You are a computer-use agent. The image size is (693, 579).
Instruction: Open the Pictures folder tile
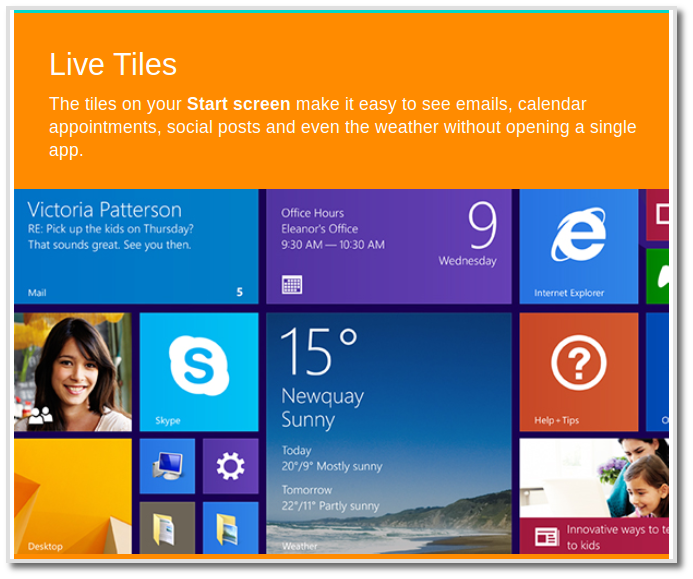coord(230,527)
